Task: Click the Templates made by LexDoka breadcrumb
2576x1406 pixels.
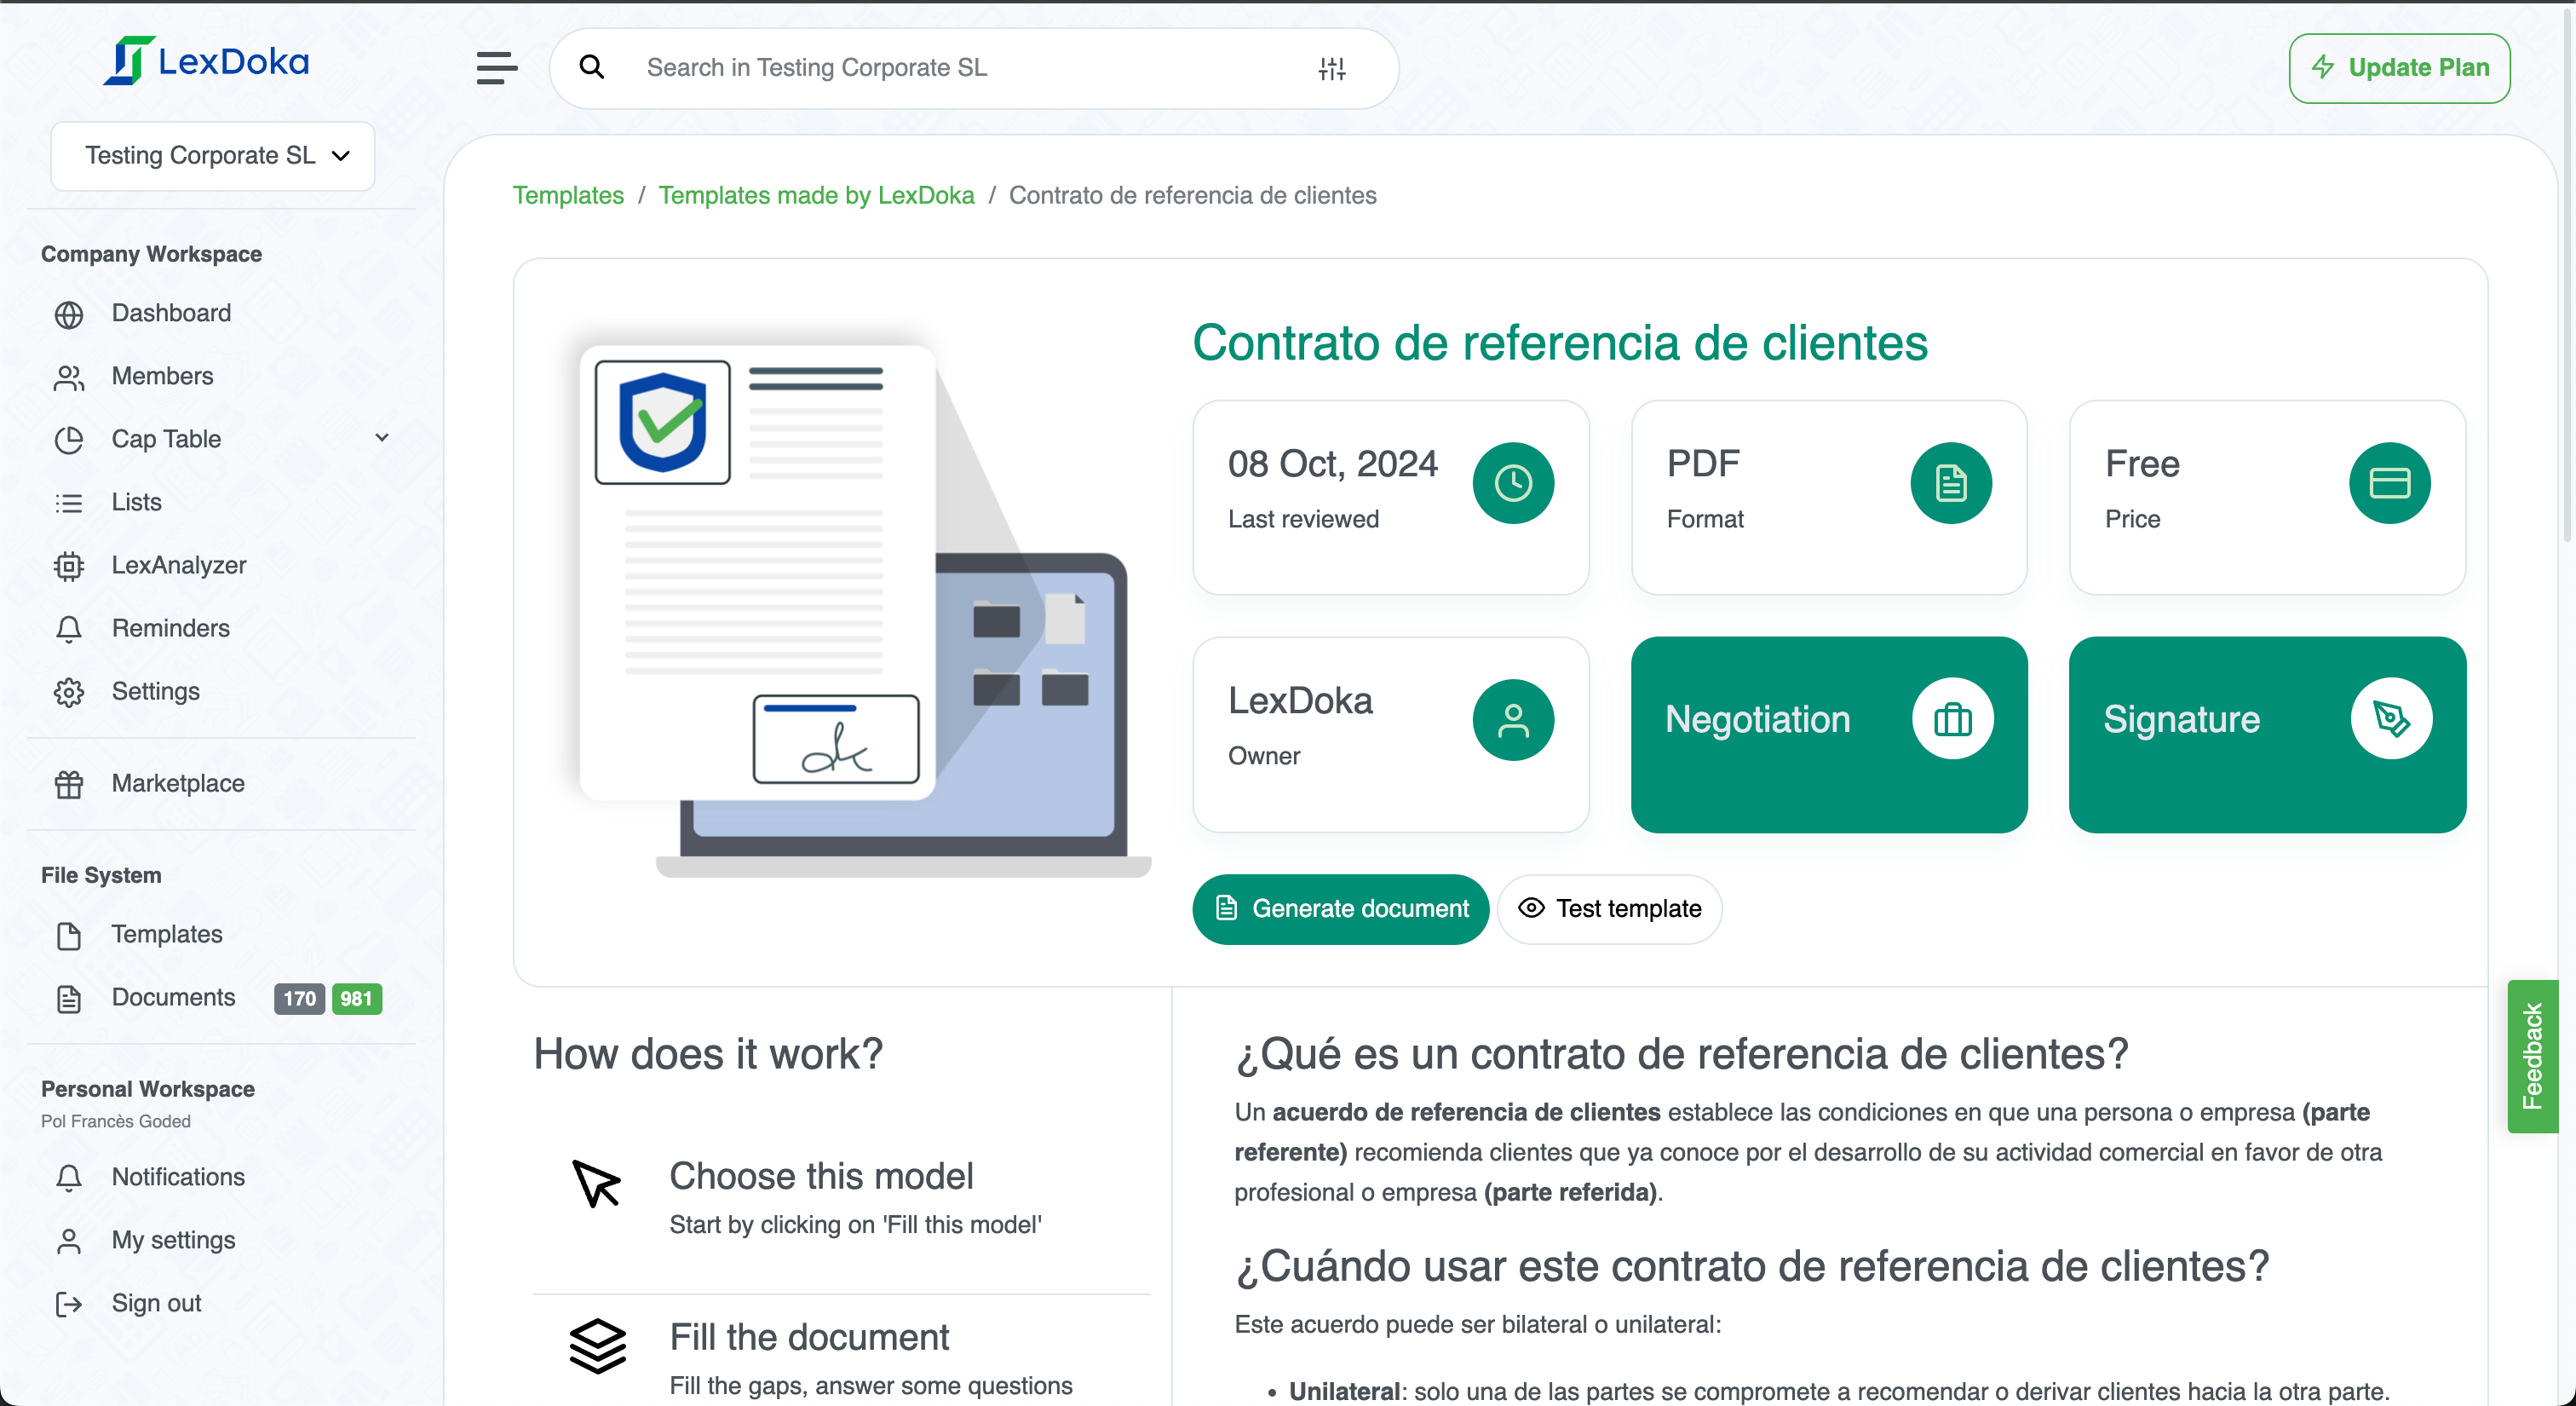Action: (816, 195)
